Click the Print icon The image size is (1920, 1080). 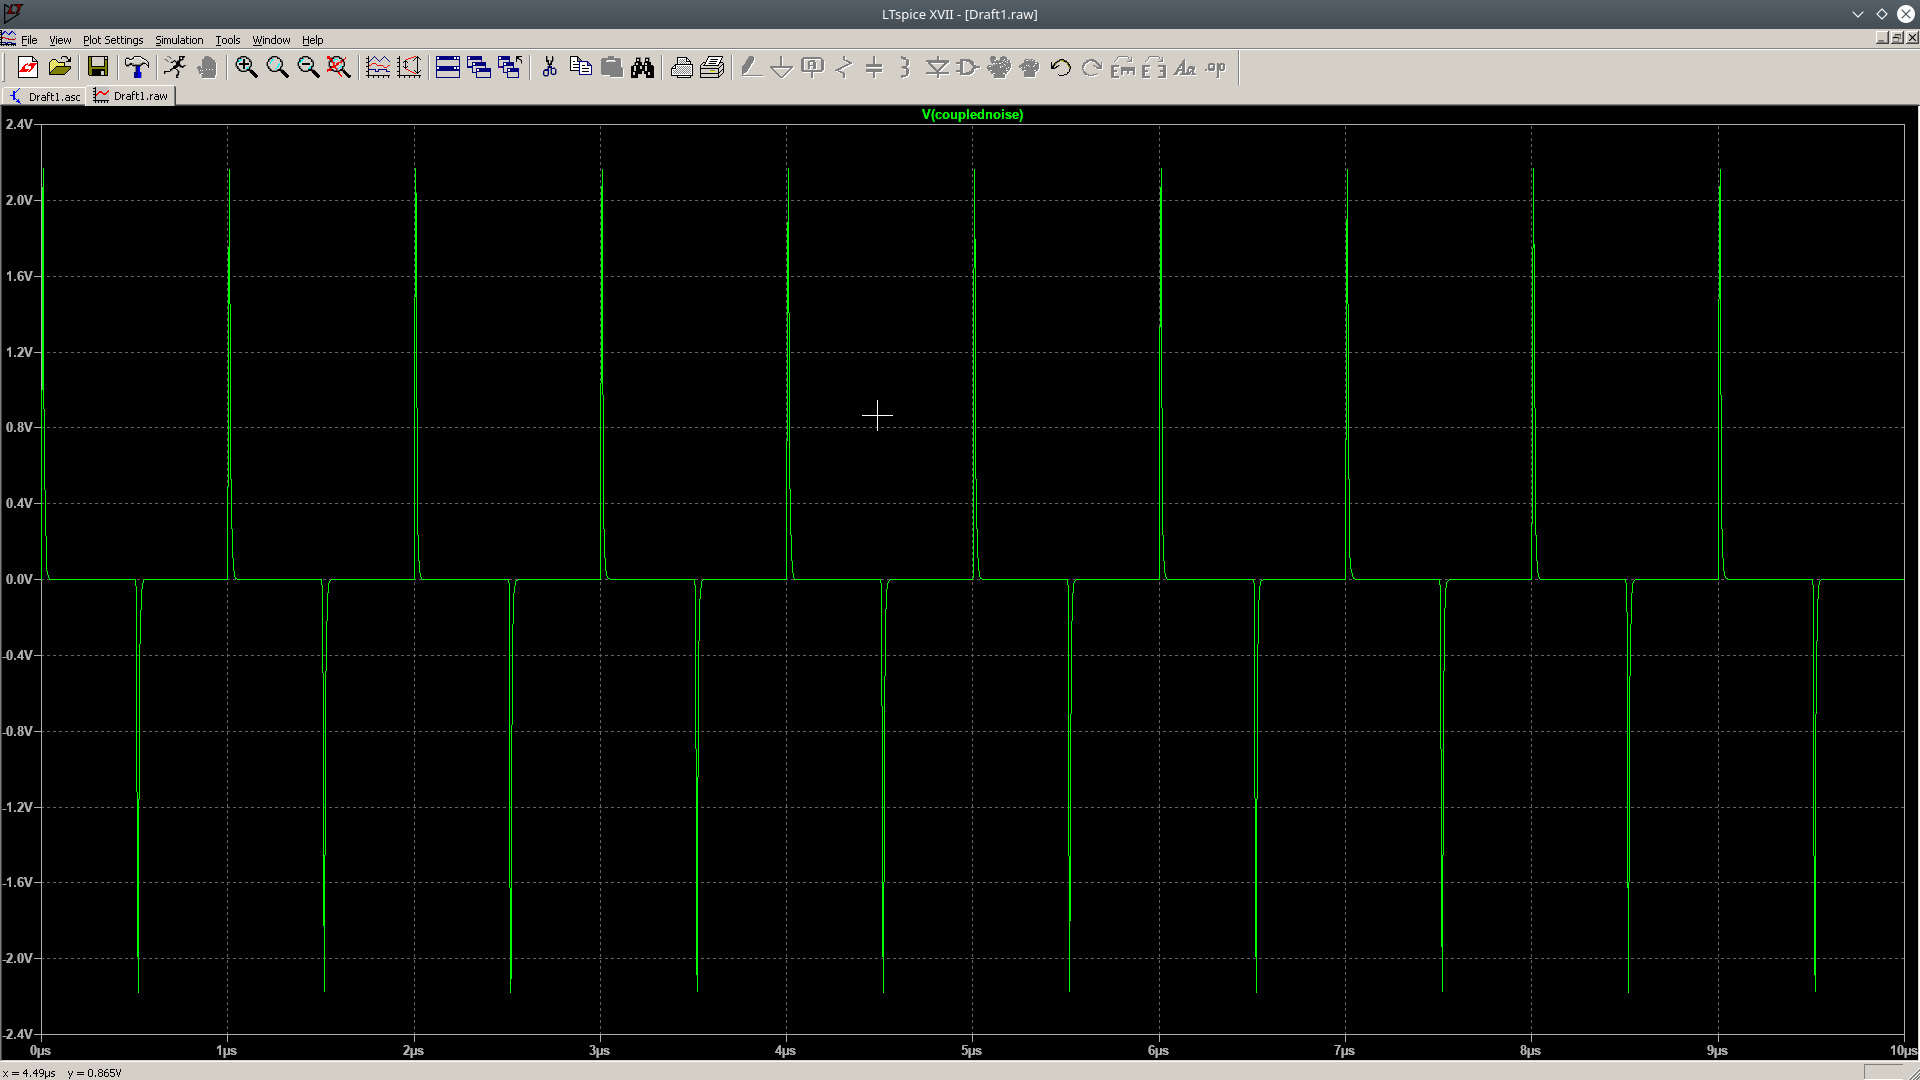[x=681, y=67]
